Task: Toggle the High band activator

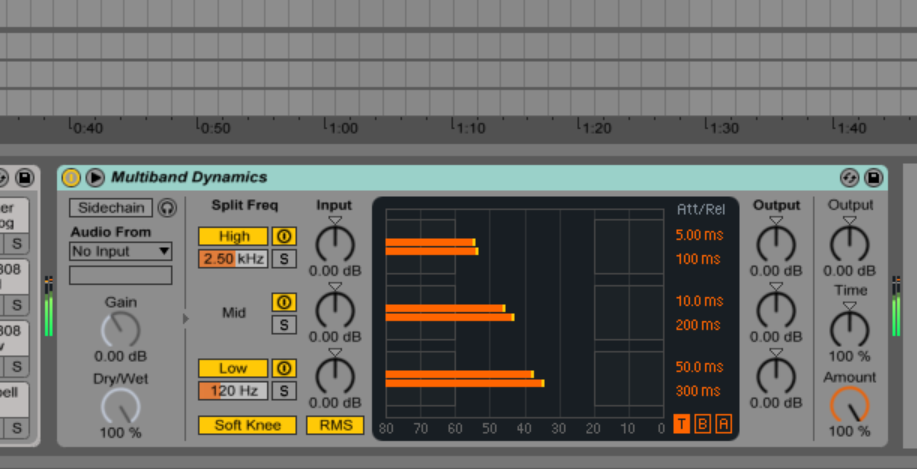Action: pyautogui.click(x=284, y=237)
